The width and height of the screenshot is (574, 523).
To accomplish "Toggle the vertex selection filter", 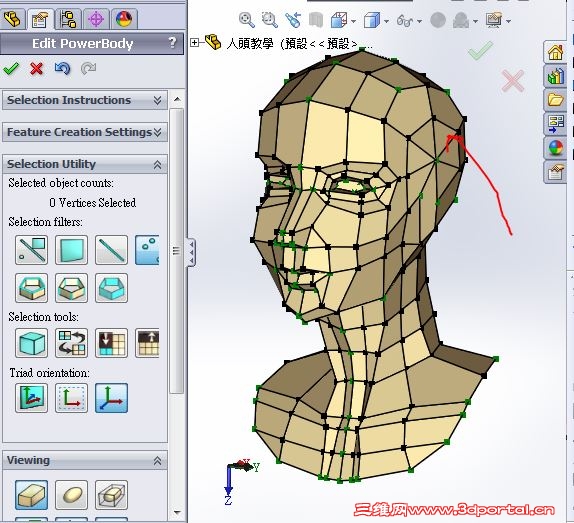I will (x=147, y=250).
